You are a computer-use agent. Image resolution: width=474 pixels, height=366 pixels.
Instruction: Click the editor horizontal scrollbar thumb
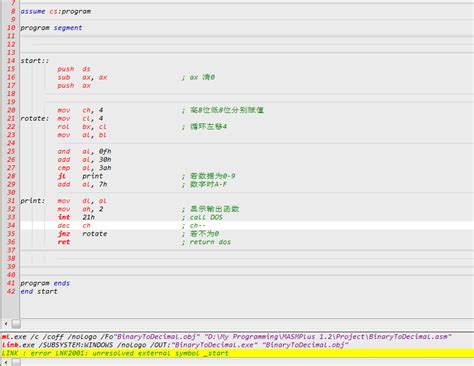16,324
